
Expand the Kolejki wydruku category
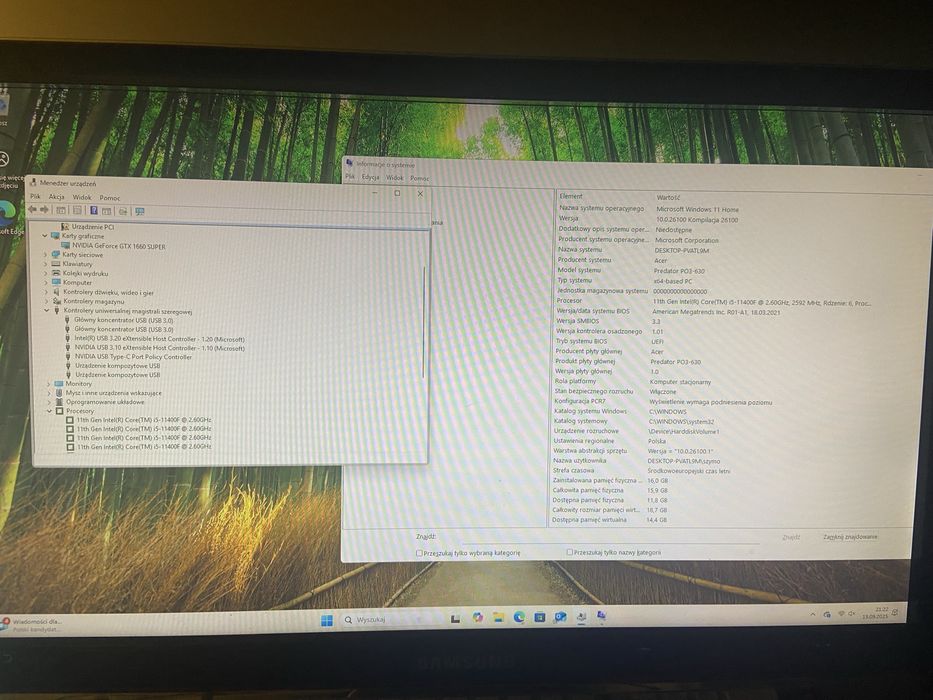(x=46, y=273)
